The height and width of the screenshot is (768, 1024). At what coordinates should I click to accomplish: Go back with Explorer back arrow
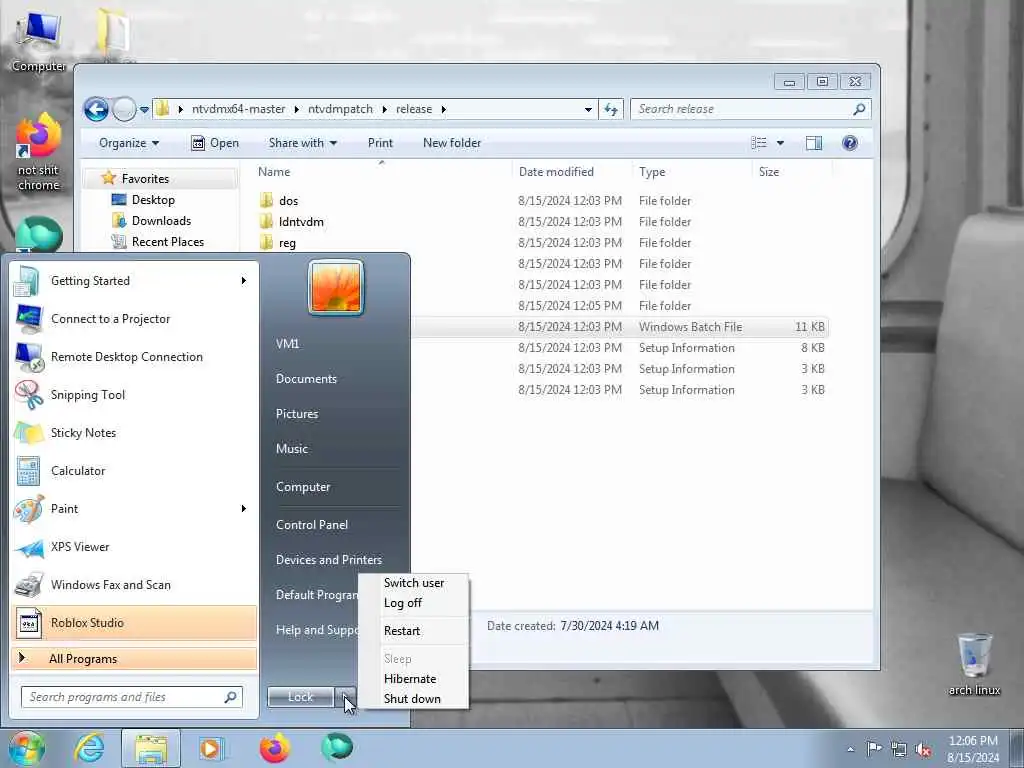[x=97, y=109]
